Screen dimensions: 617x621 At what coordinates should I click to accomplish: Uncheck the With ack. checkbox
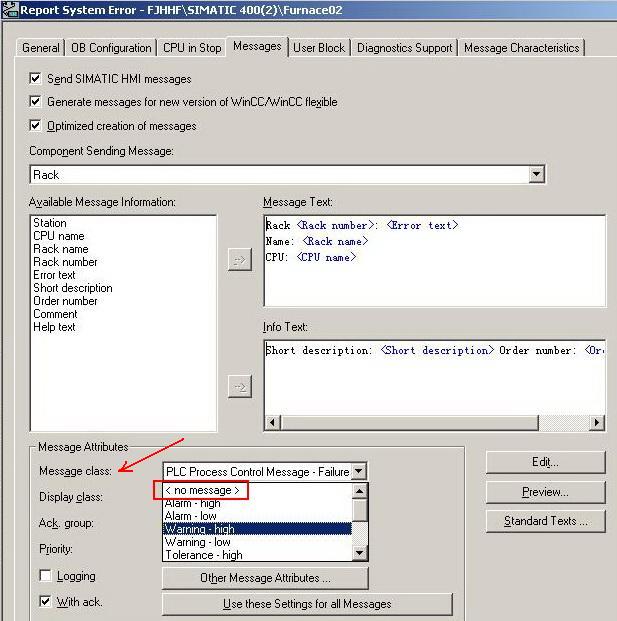click(46, 602)
